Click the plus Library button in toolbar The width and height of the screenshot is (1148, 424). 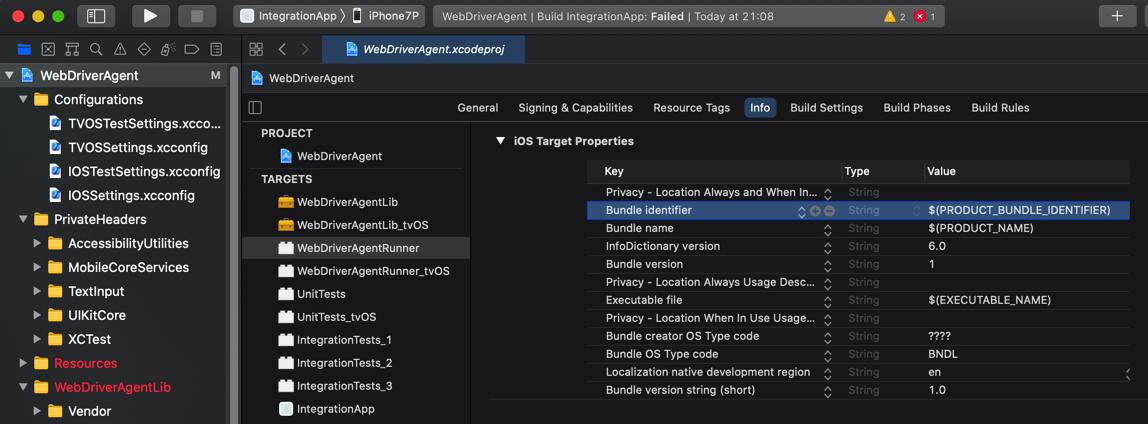click(x=1117, y=16)
